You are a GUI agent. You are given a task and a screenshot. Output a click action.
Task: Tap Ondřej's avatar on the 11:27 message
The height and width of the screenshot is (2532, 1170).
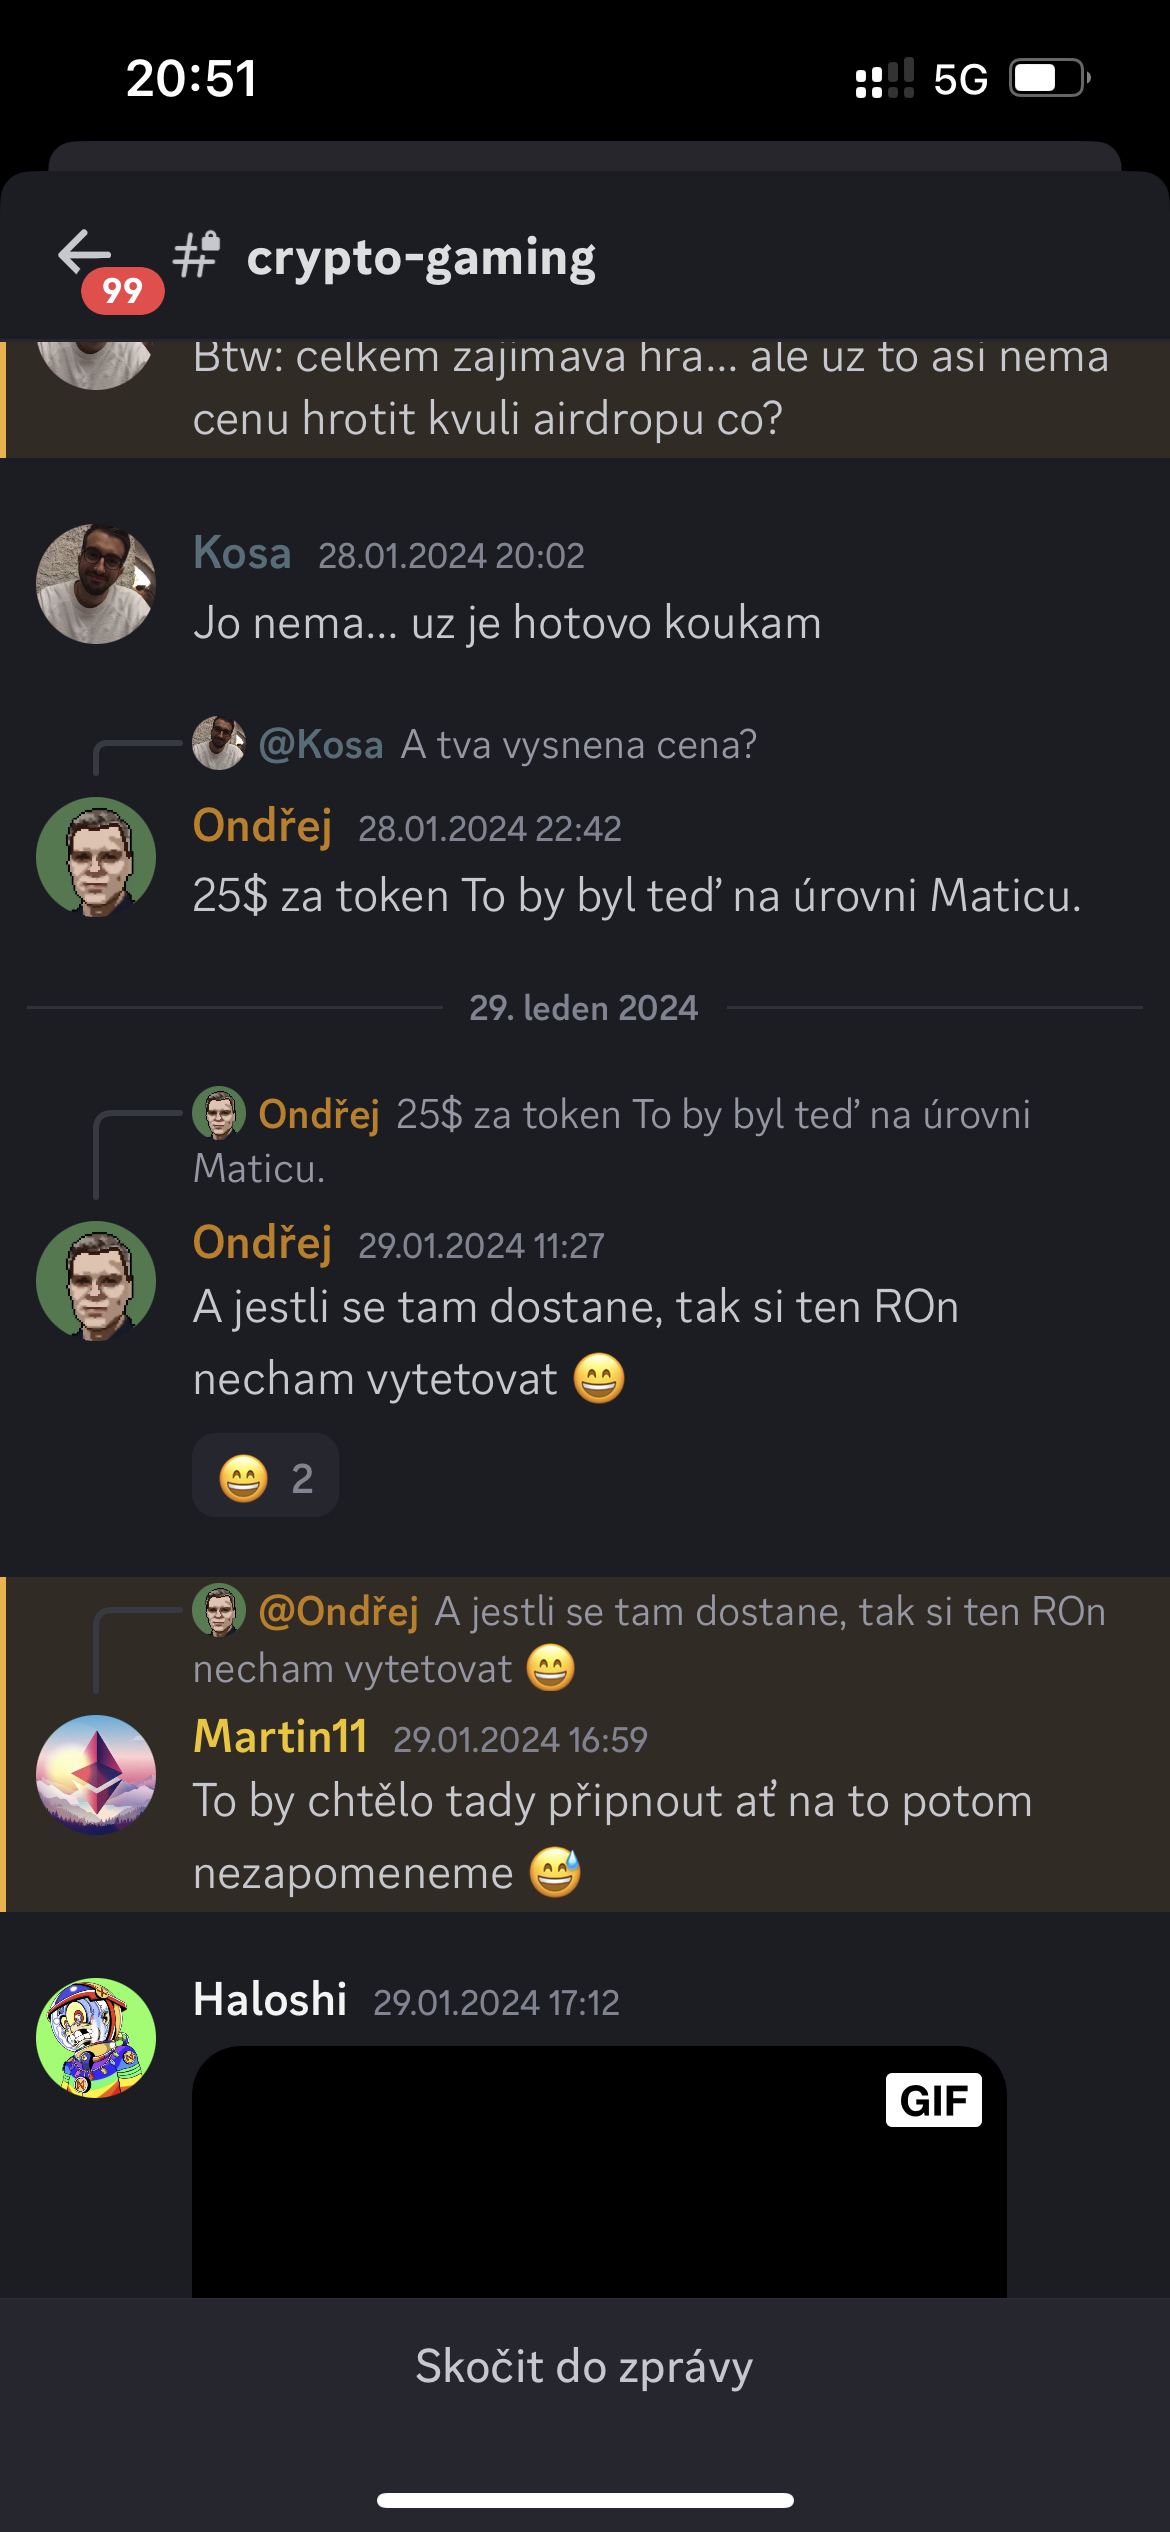click(96, 1281)
